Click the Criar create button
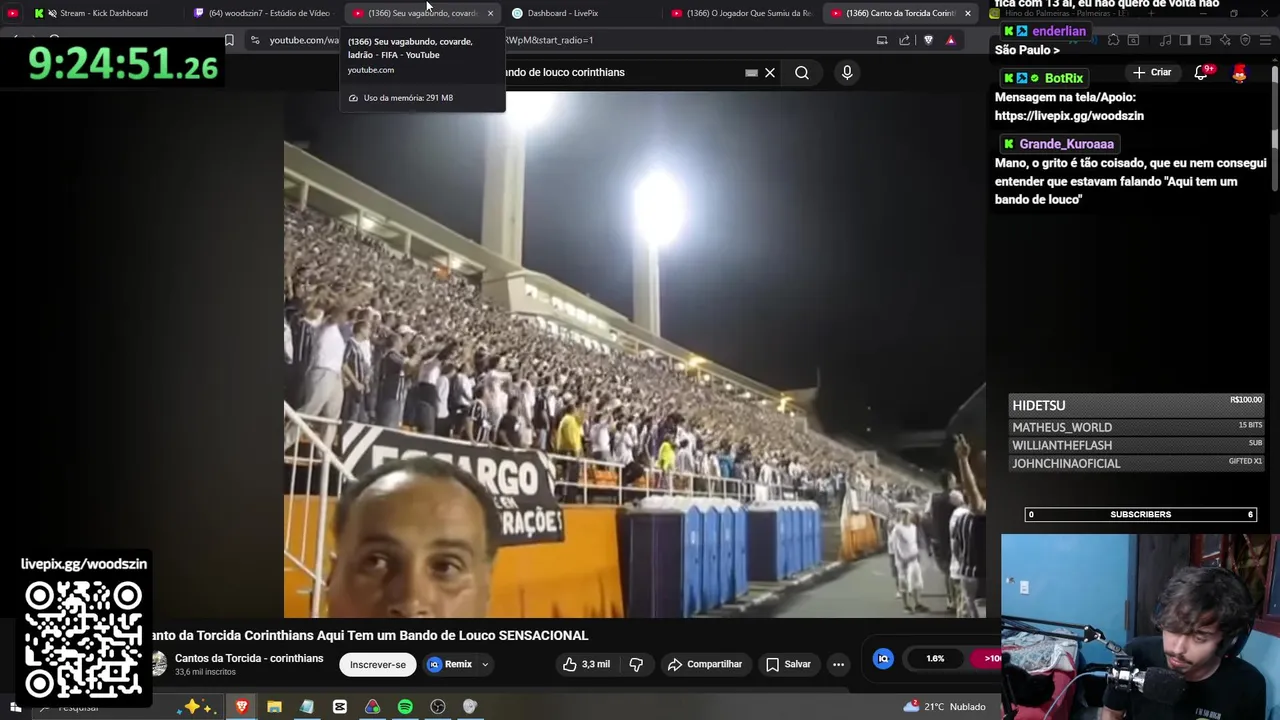The height and width of the screenshot is (720, 1280). click(1151, 72)
